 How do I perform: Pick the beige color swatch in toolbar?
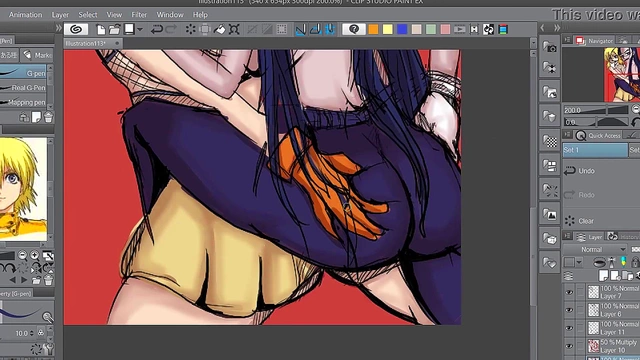[x=416, y=29]
